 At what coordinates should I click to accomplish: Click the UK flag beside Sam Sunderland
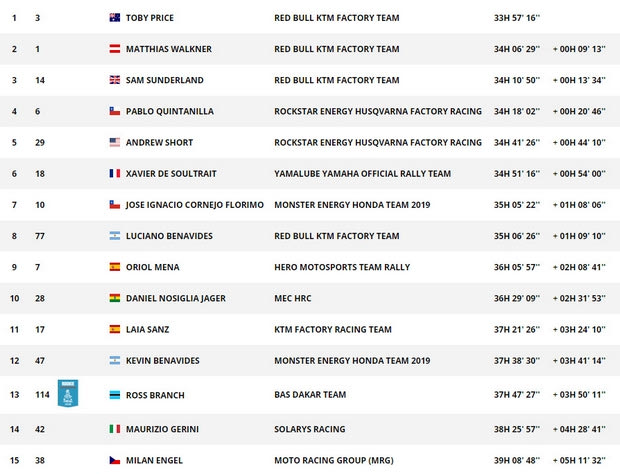(x=114, y=80)
